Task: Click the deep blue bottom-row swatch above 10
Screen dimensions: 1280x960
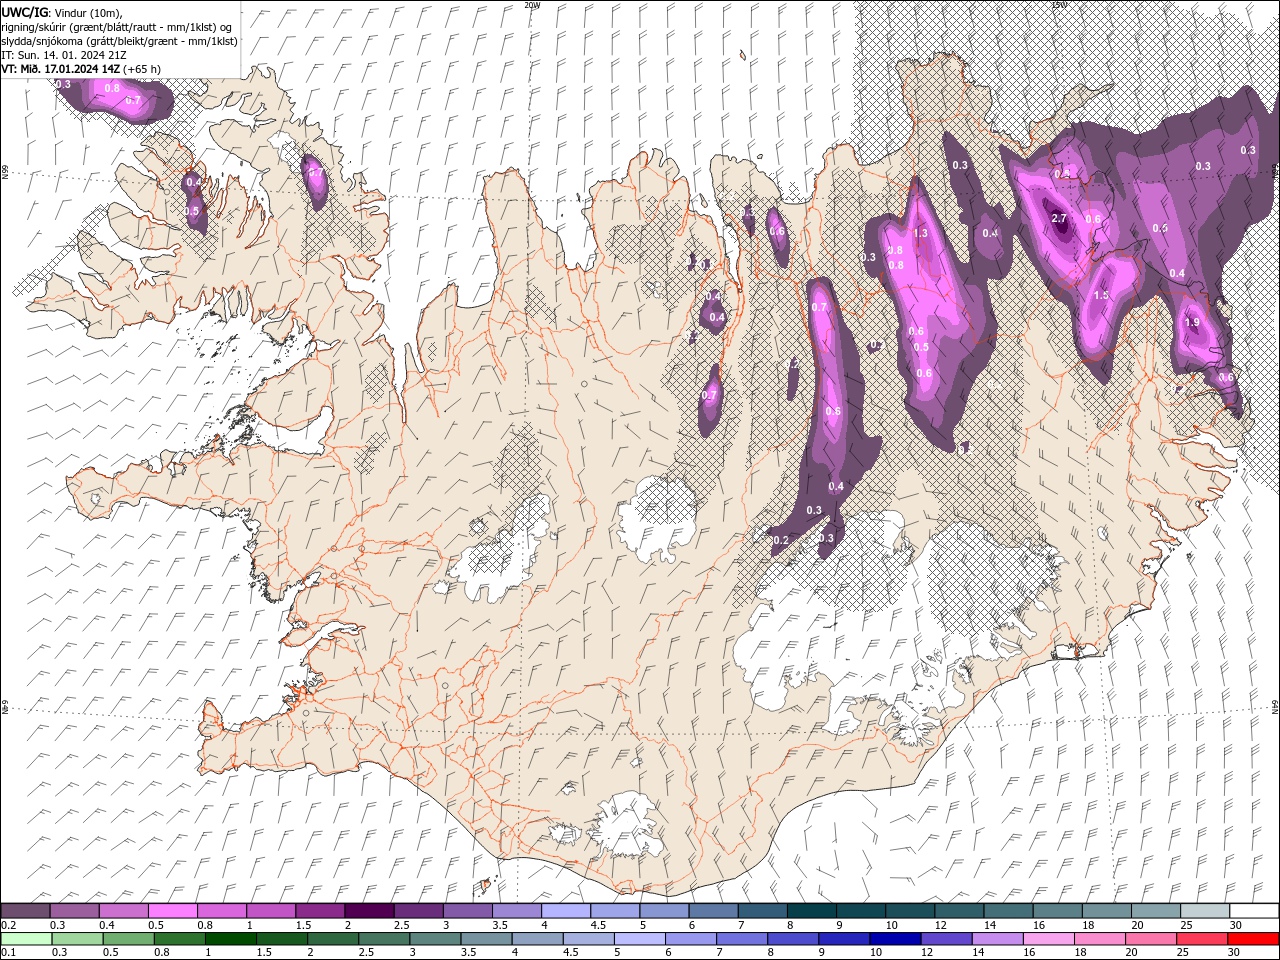Action: pyautogui.click(x=895, y=939)
